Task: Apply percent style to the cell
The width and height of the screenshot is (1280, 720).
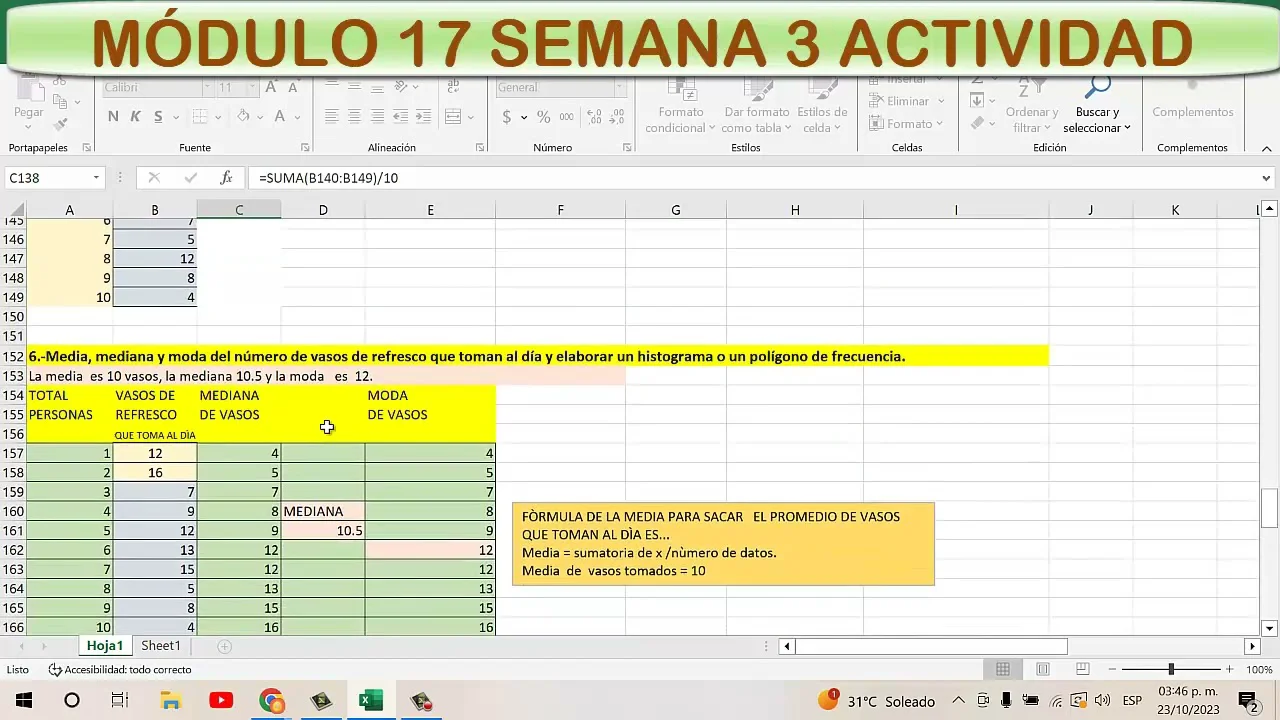Action: coord(543,117)
